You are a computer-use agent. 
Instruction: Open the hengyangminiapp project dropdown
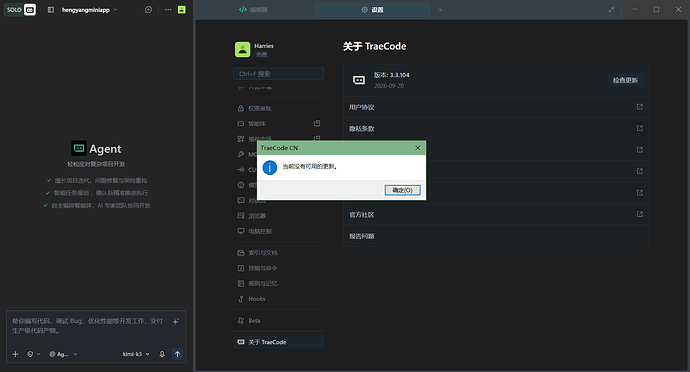tap(90, 10)
